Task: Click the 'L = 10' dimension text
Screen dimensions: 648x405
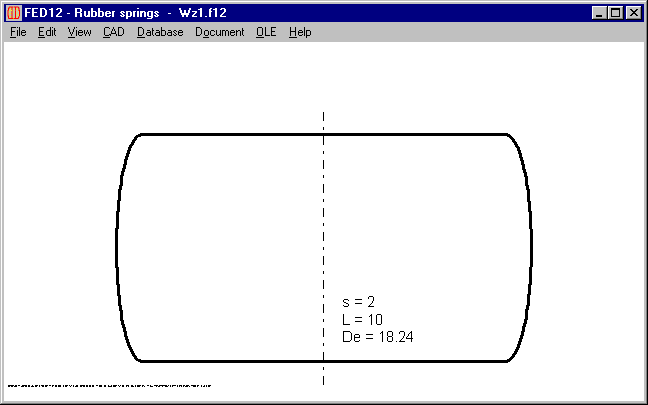Action: coord(362,319)
